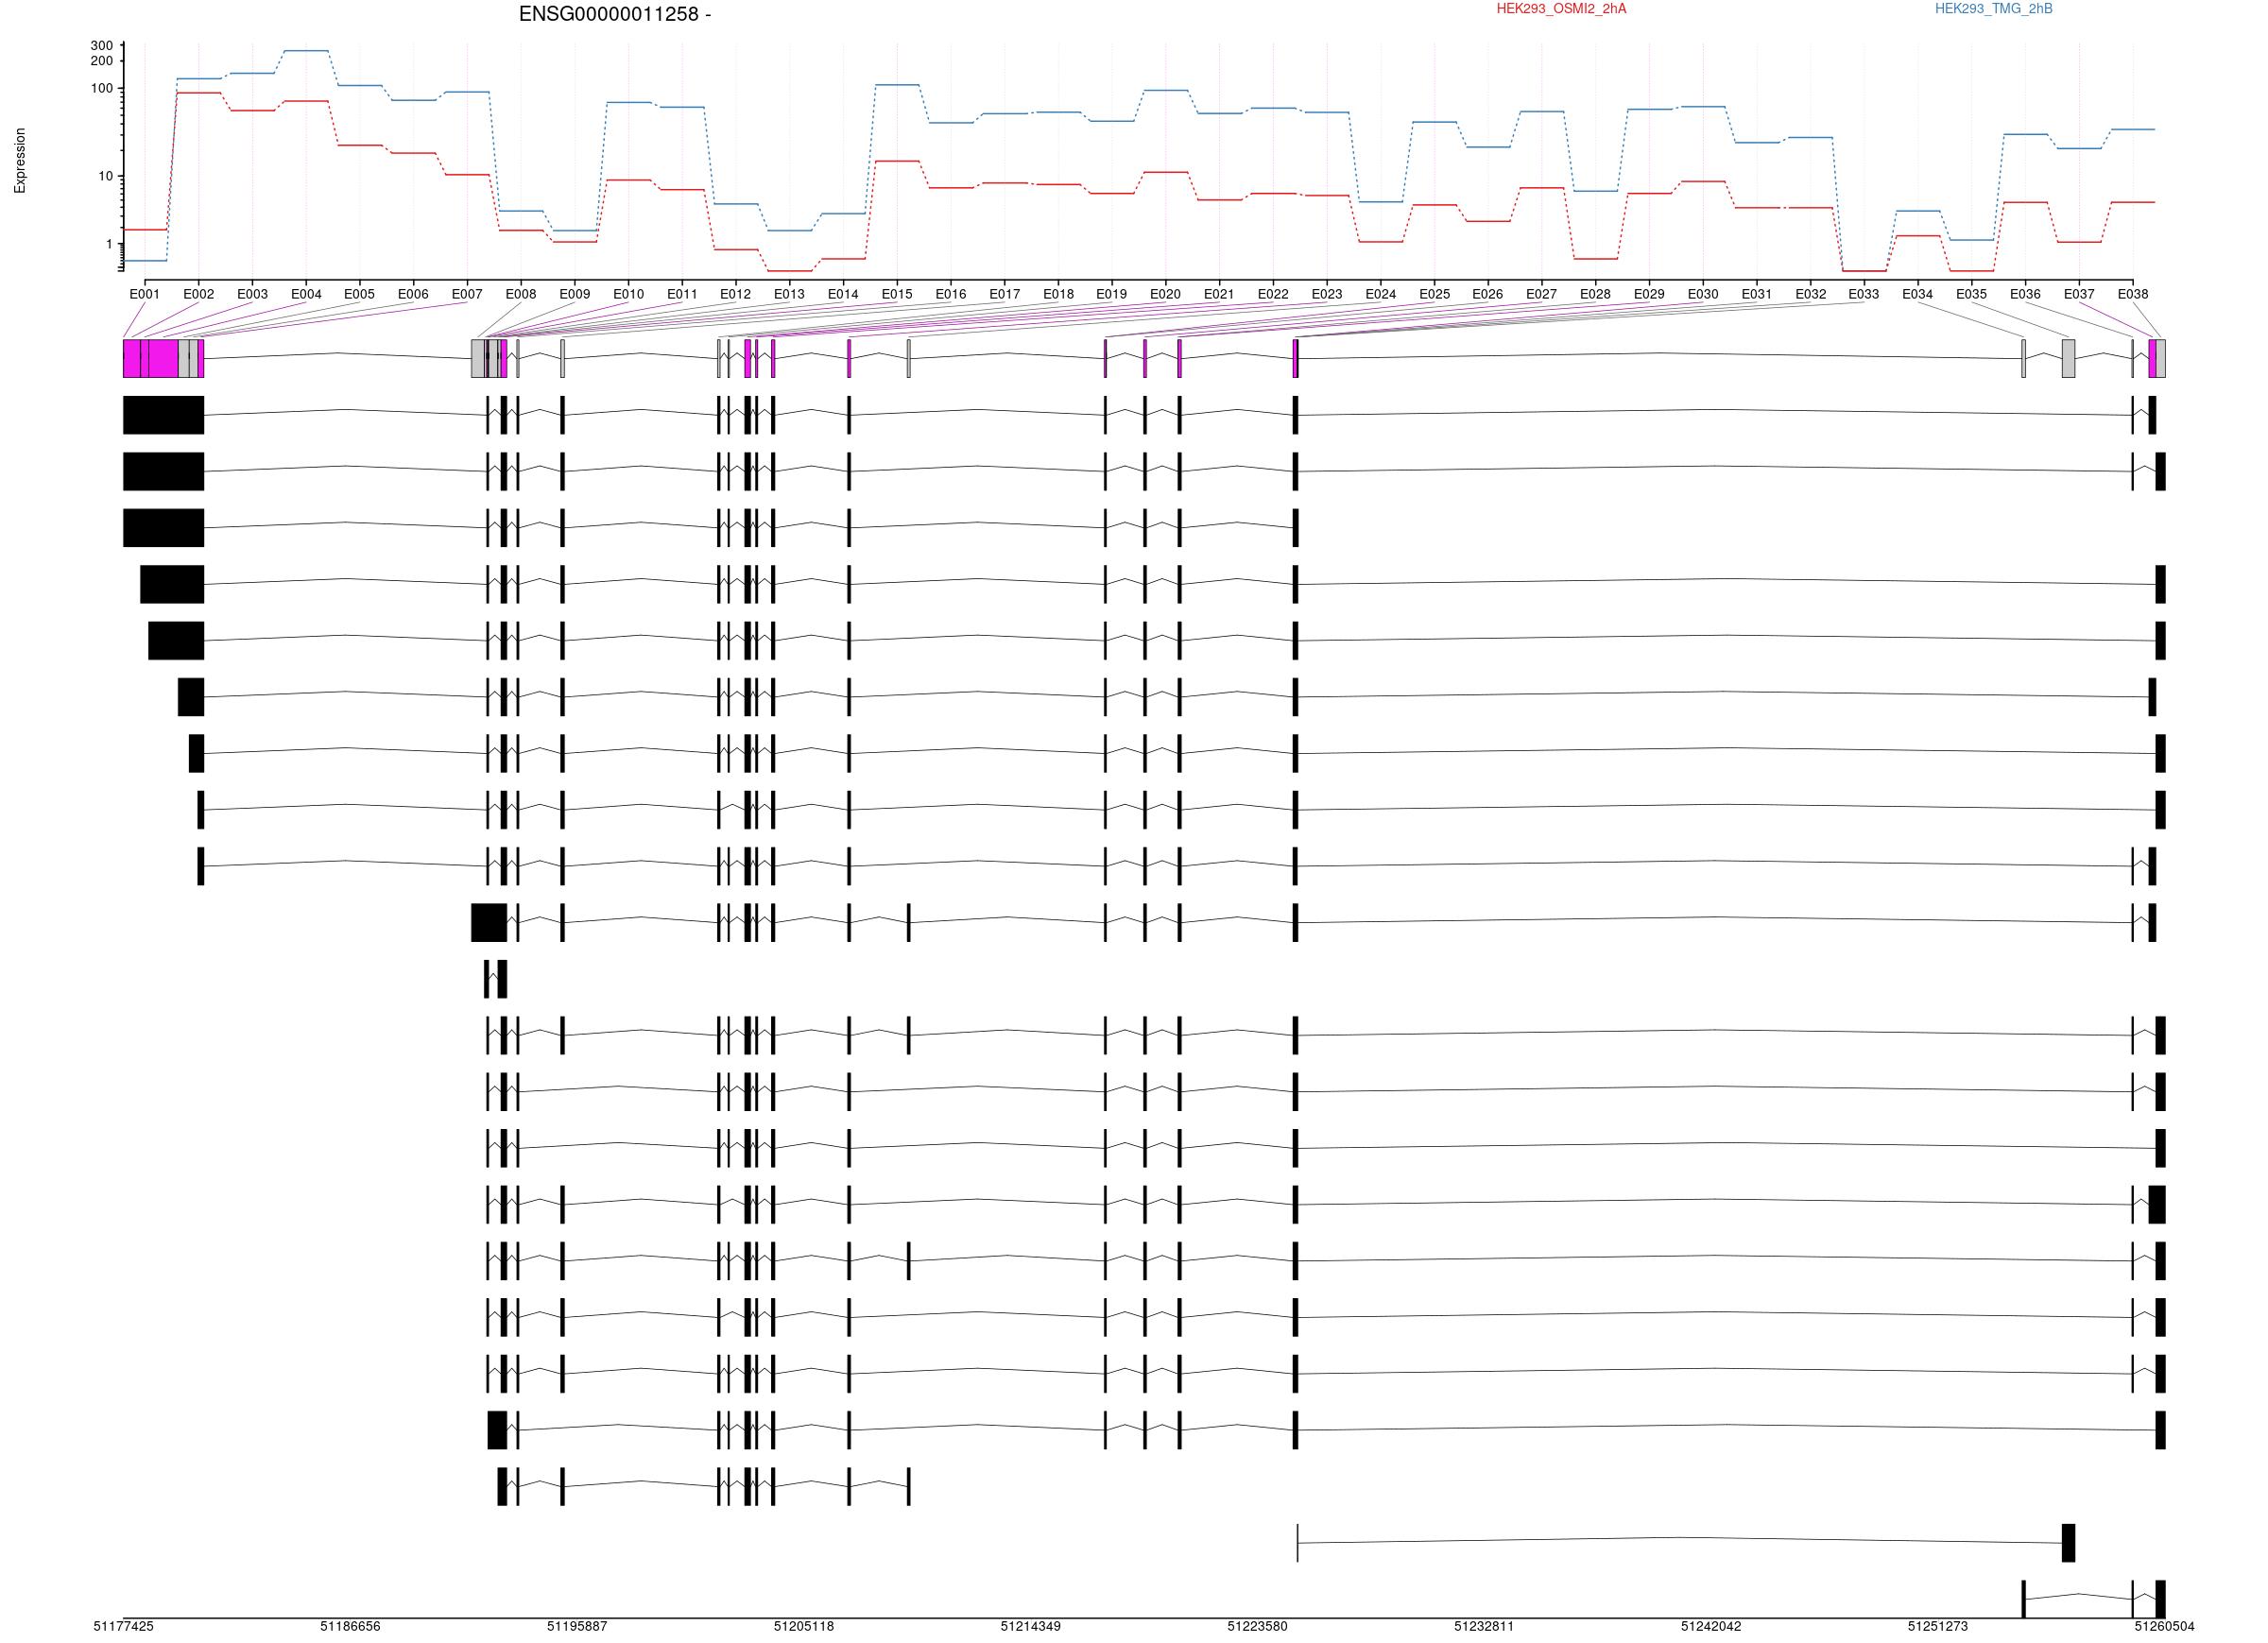Click genomic coordinate 51232811

(x=1484, y=1626)
